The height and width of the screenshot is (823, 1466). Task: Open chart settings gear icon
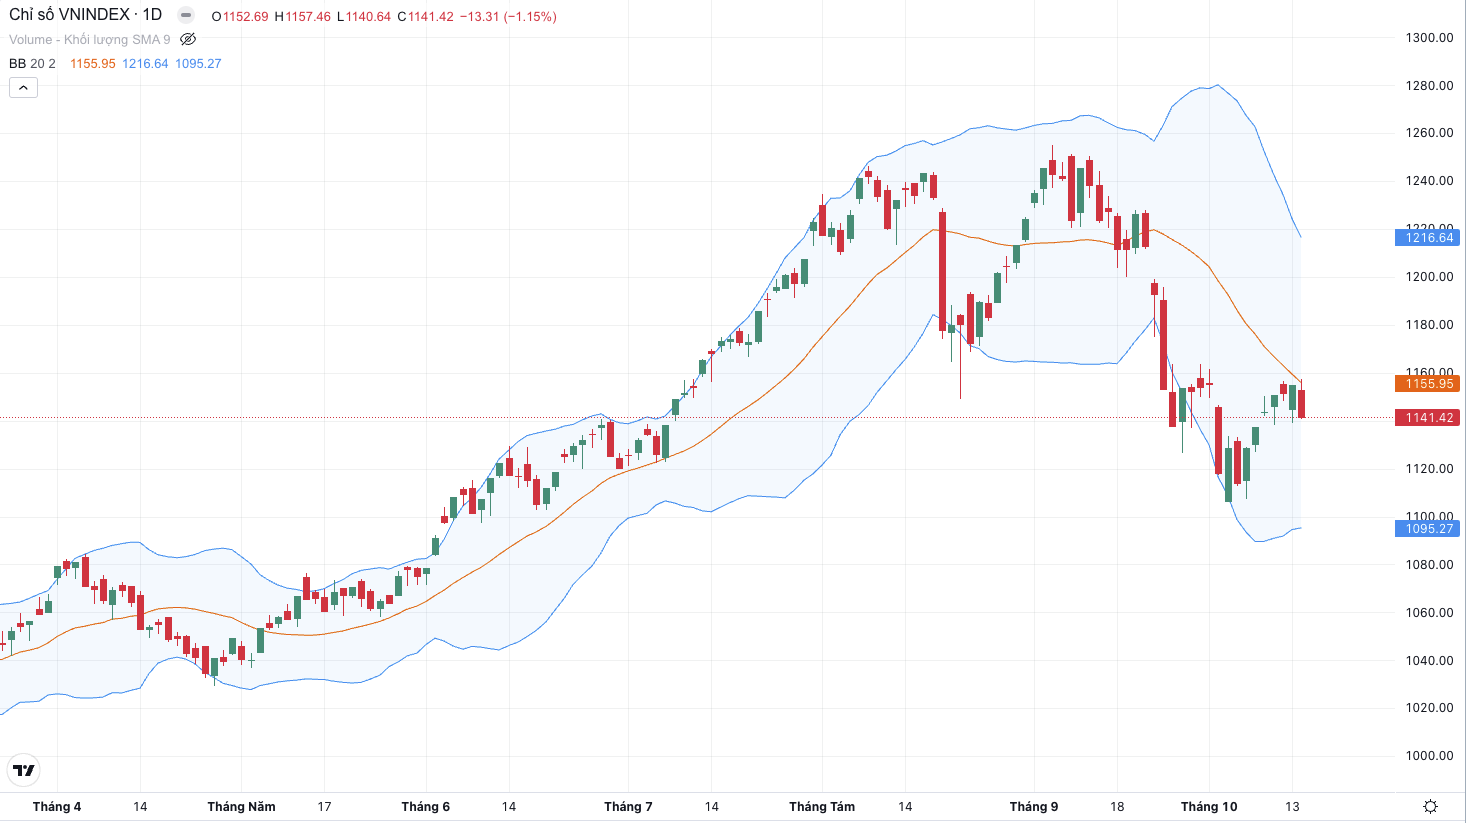click(x=1430, y=806)
